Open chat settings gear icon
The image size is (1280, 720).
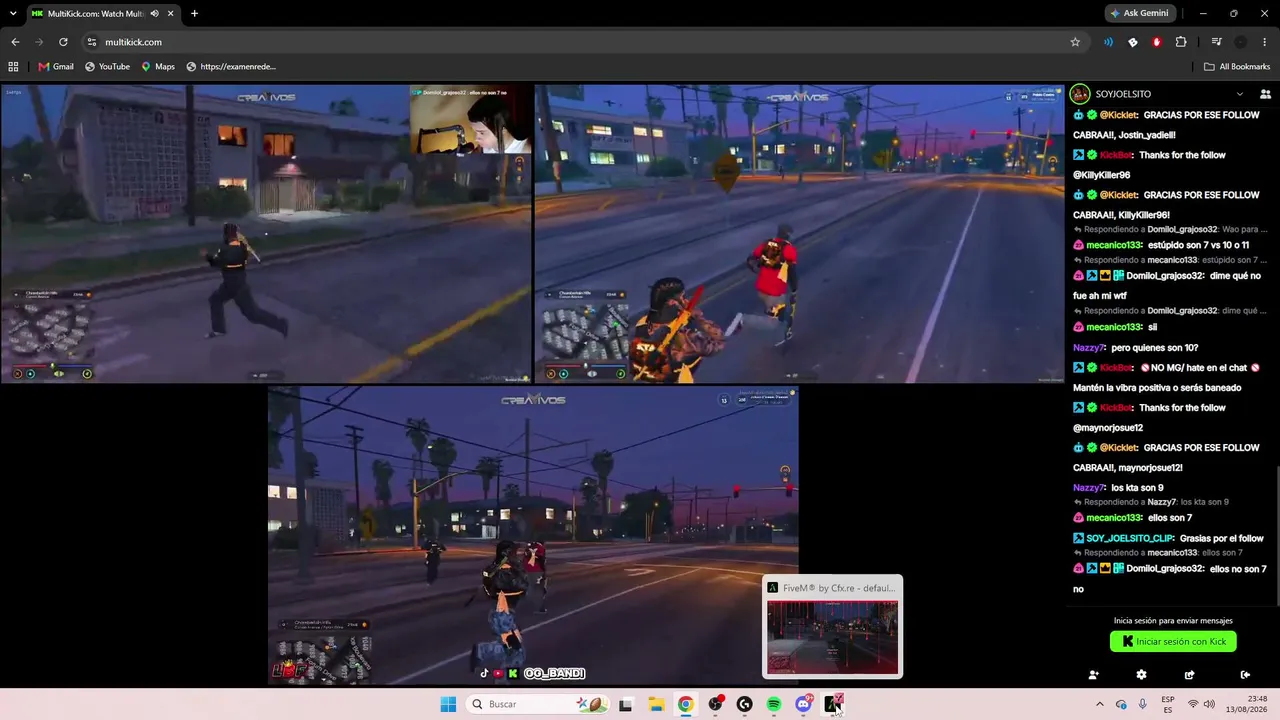tap(1141, 675)
